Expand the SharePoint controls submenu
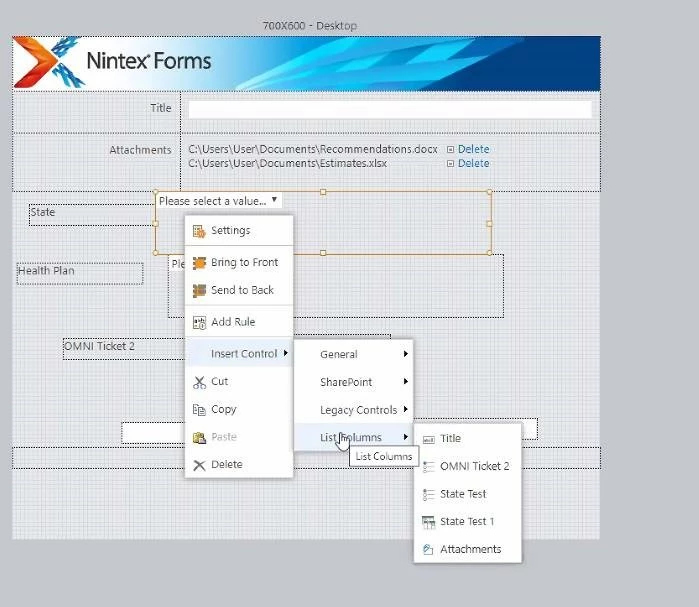This screenshot has width=699, height=607. point(354,382)
